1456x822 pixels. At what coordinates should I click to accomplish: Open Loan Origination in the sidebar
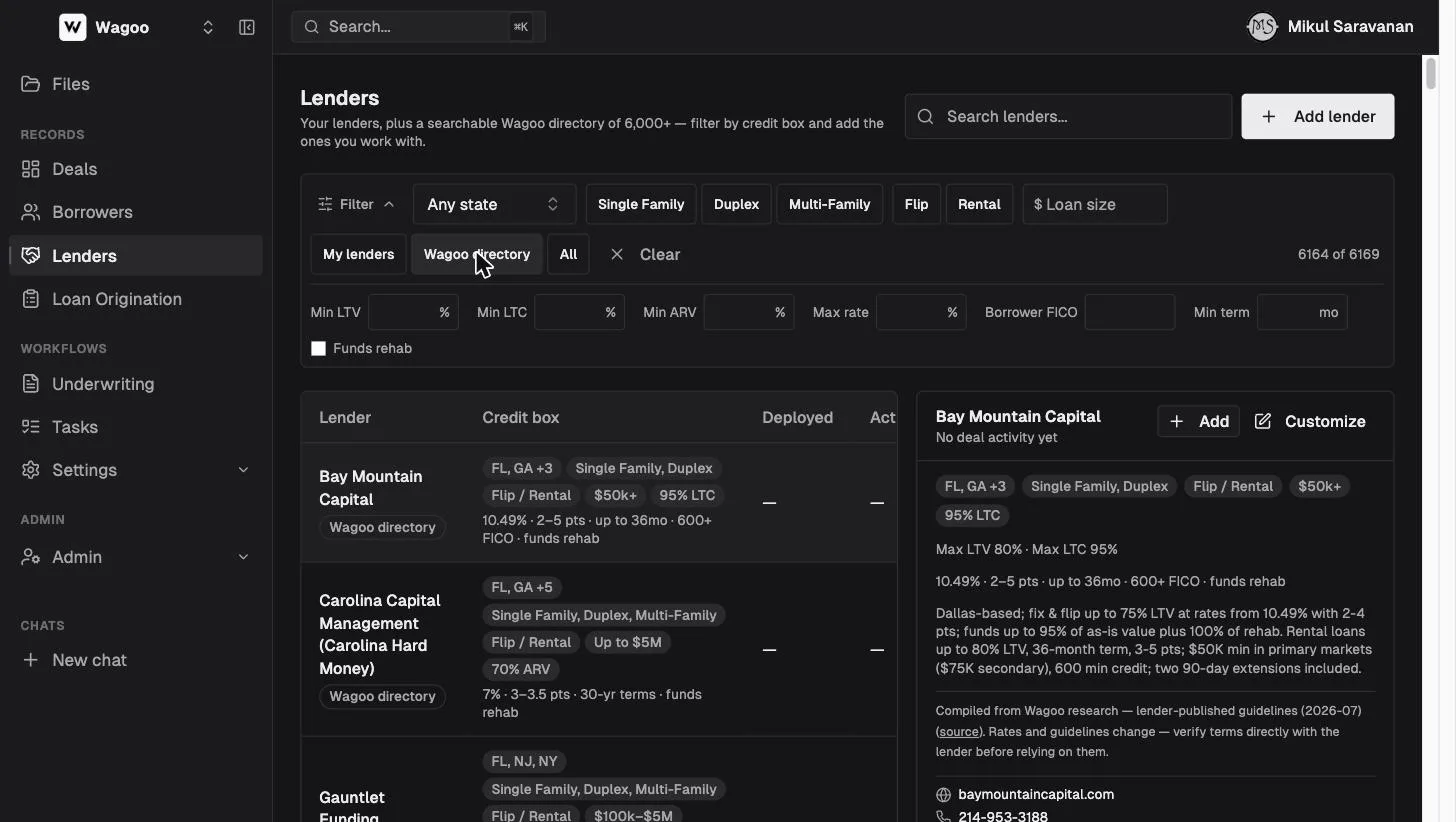coord(136,299)
